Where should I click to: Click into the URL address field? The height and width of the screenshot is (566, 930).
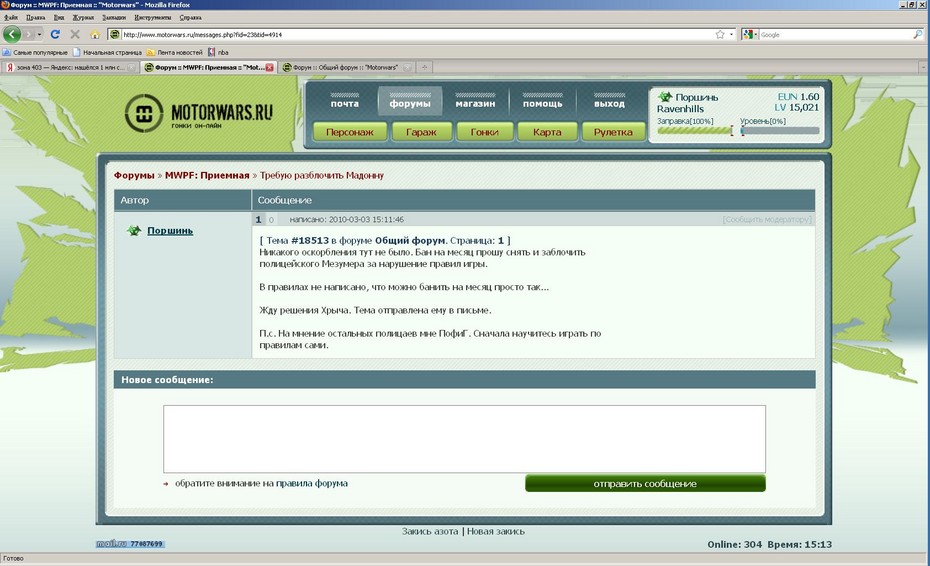[417, 34]
